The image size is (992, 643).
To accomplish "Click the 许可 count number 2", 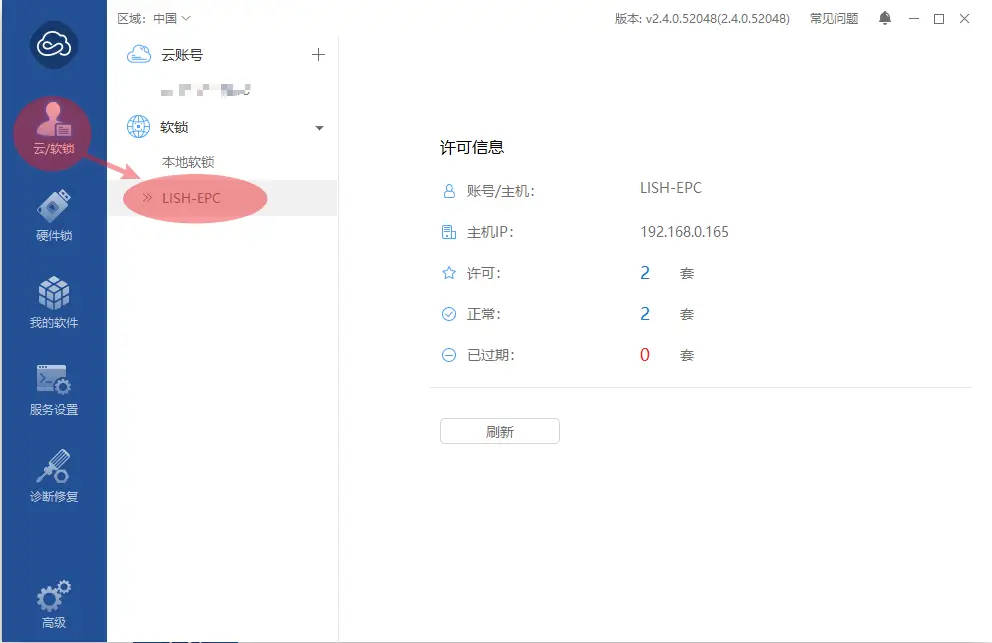I will click(x=645, y=273).
